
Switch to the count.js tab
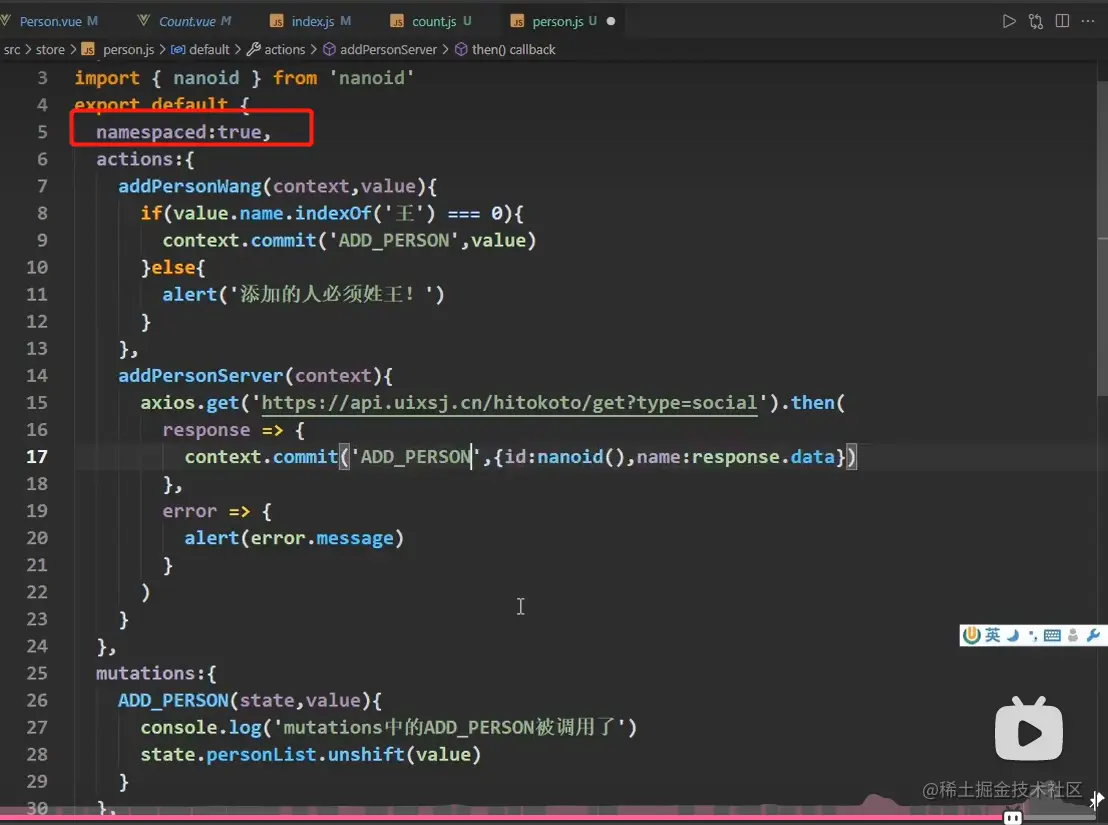(433, 21)
